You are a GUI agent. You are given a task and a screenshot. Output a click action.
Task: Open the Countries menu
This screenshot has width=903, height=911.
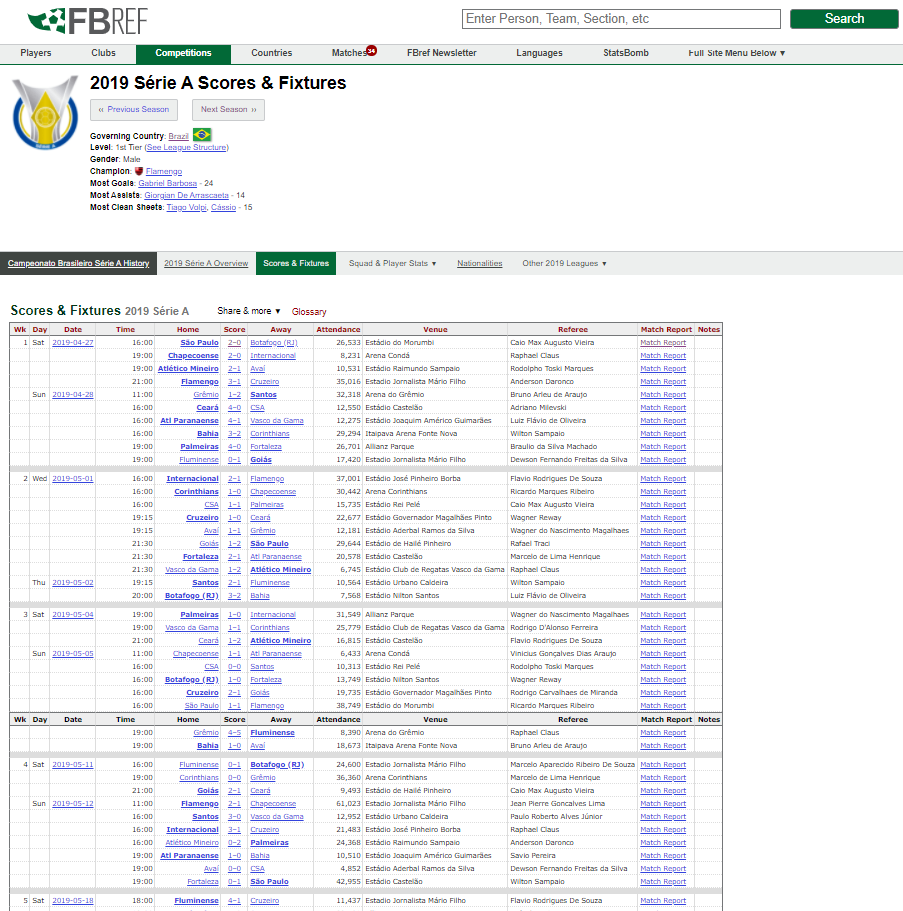click(271, 53)
